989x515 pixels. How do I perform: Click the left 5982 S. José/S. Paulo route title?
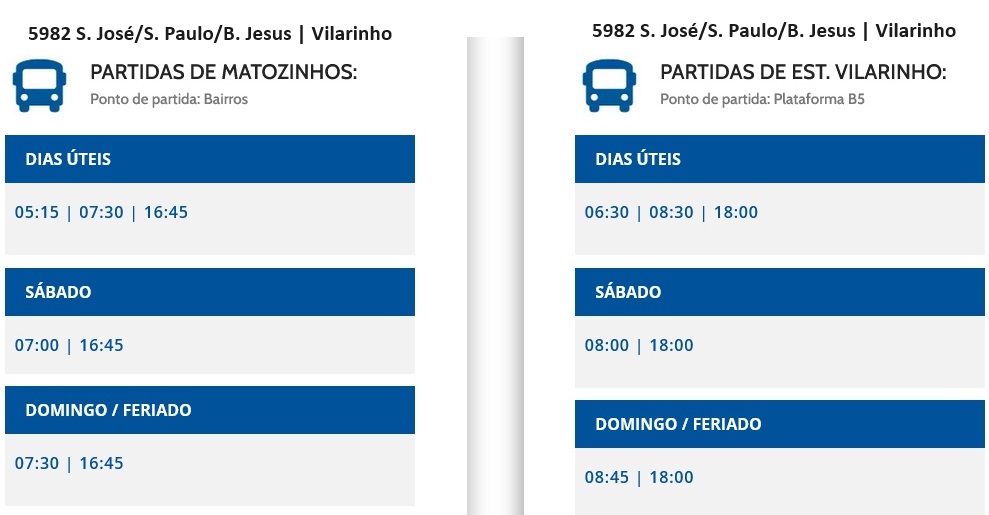tap(210, 33)
